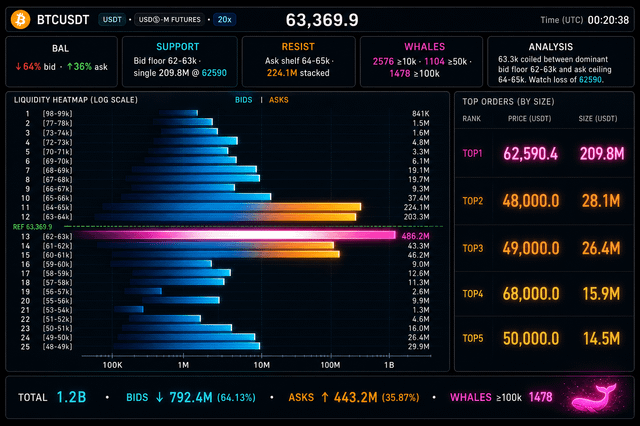Screen dimensions: 640x426
Task: Click TOP4 price 68,000.0
Action: [x=531, y=294]
